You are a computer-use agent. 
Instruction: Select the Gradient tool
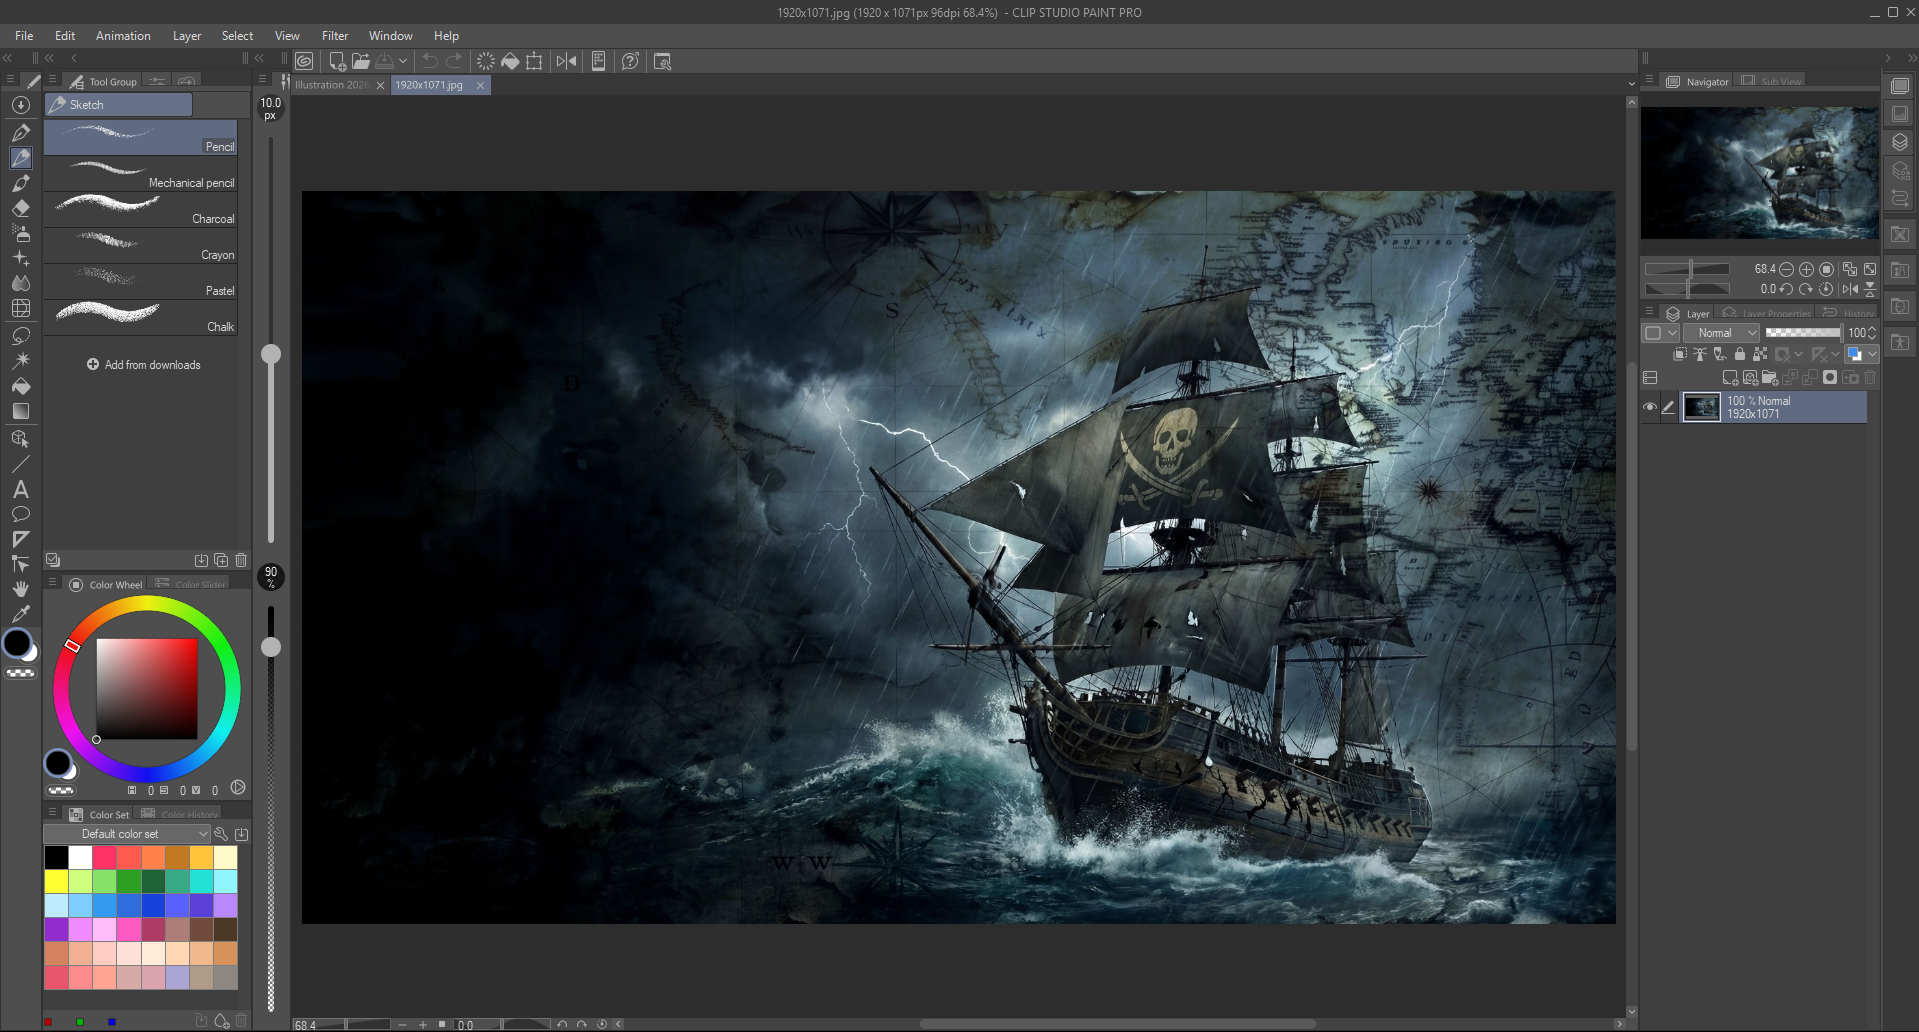click(21, 411)
